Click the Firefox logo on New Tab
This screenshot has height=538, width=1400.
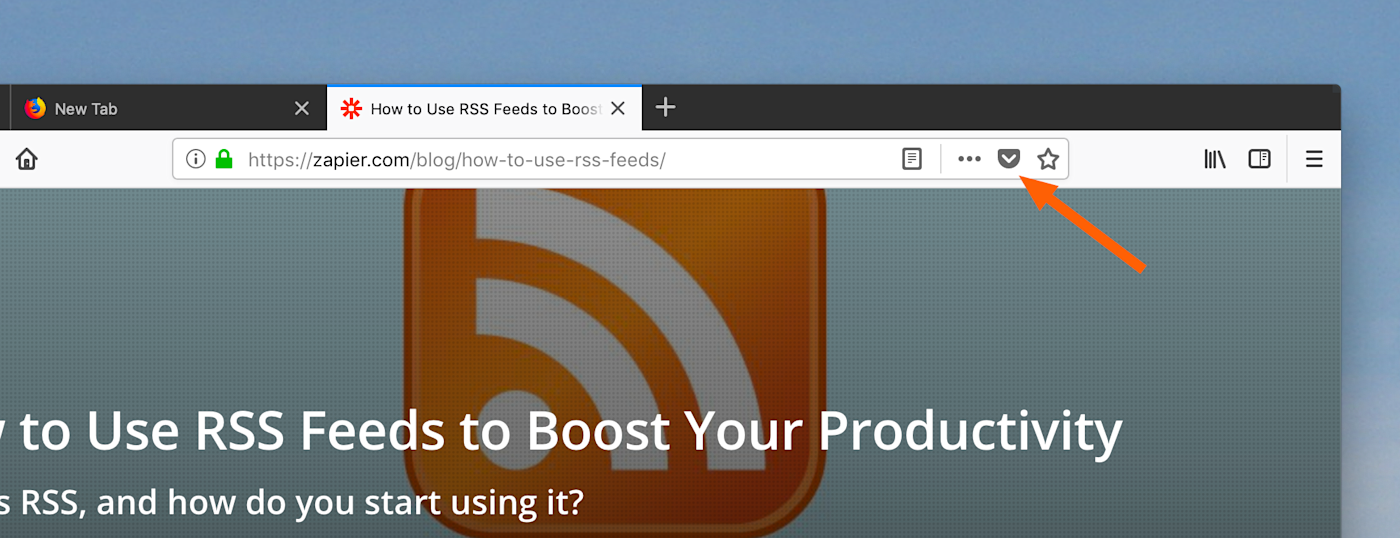point(35,108)
